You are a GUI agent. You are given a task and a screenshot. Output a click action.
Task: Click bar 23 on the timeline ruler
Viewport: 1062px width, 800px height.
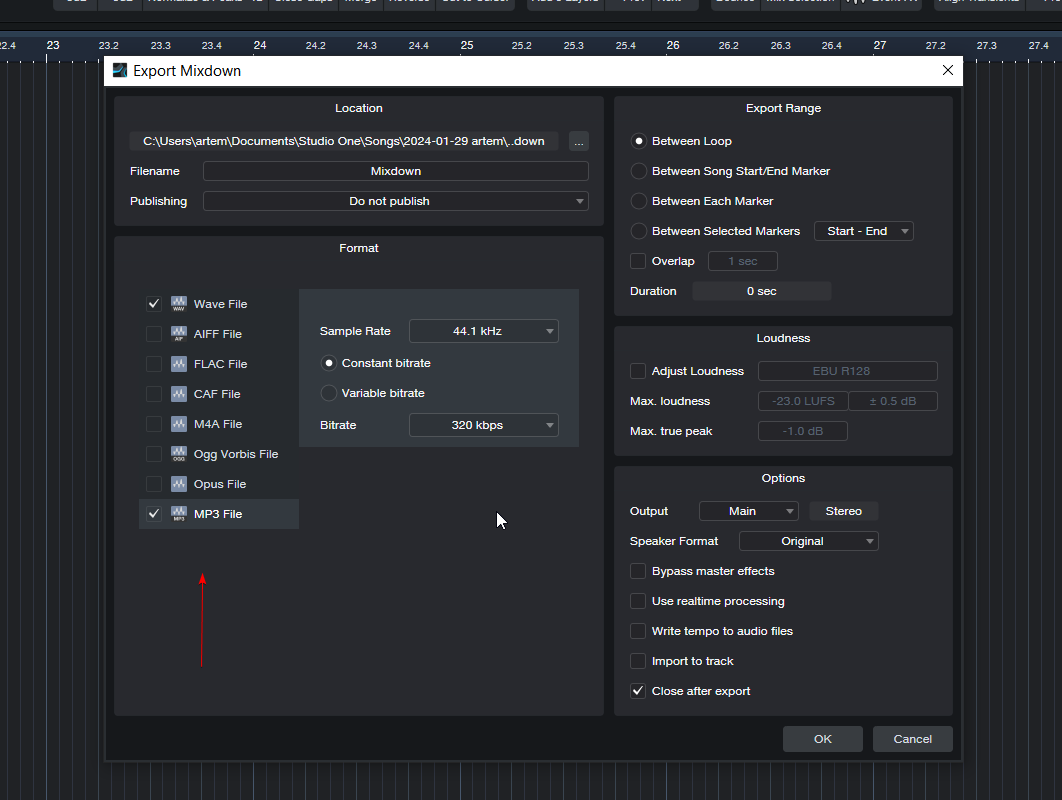(53, 45)
